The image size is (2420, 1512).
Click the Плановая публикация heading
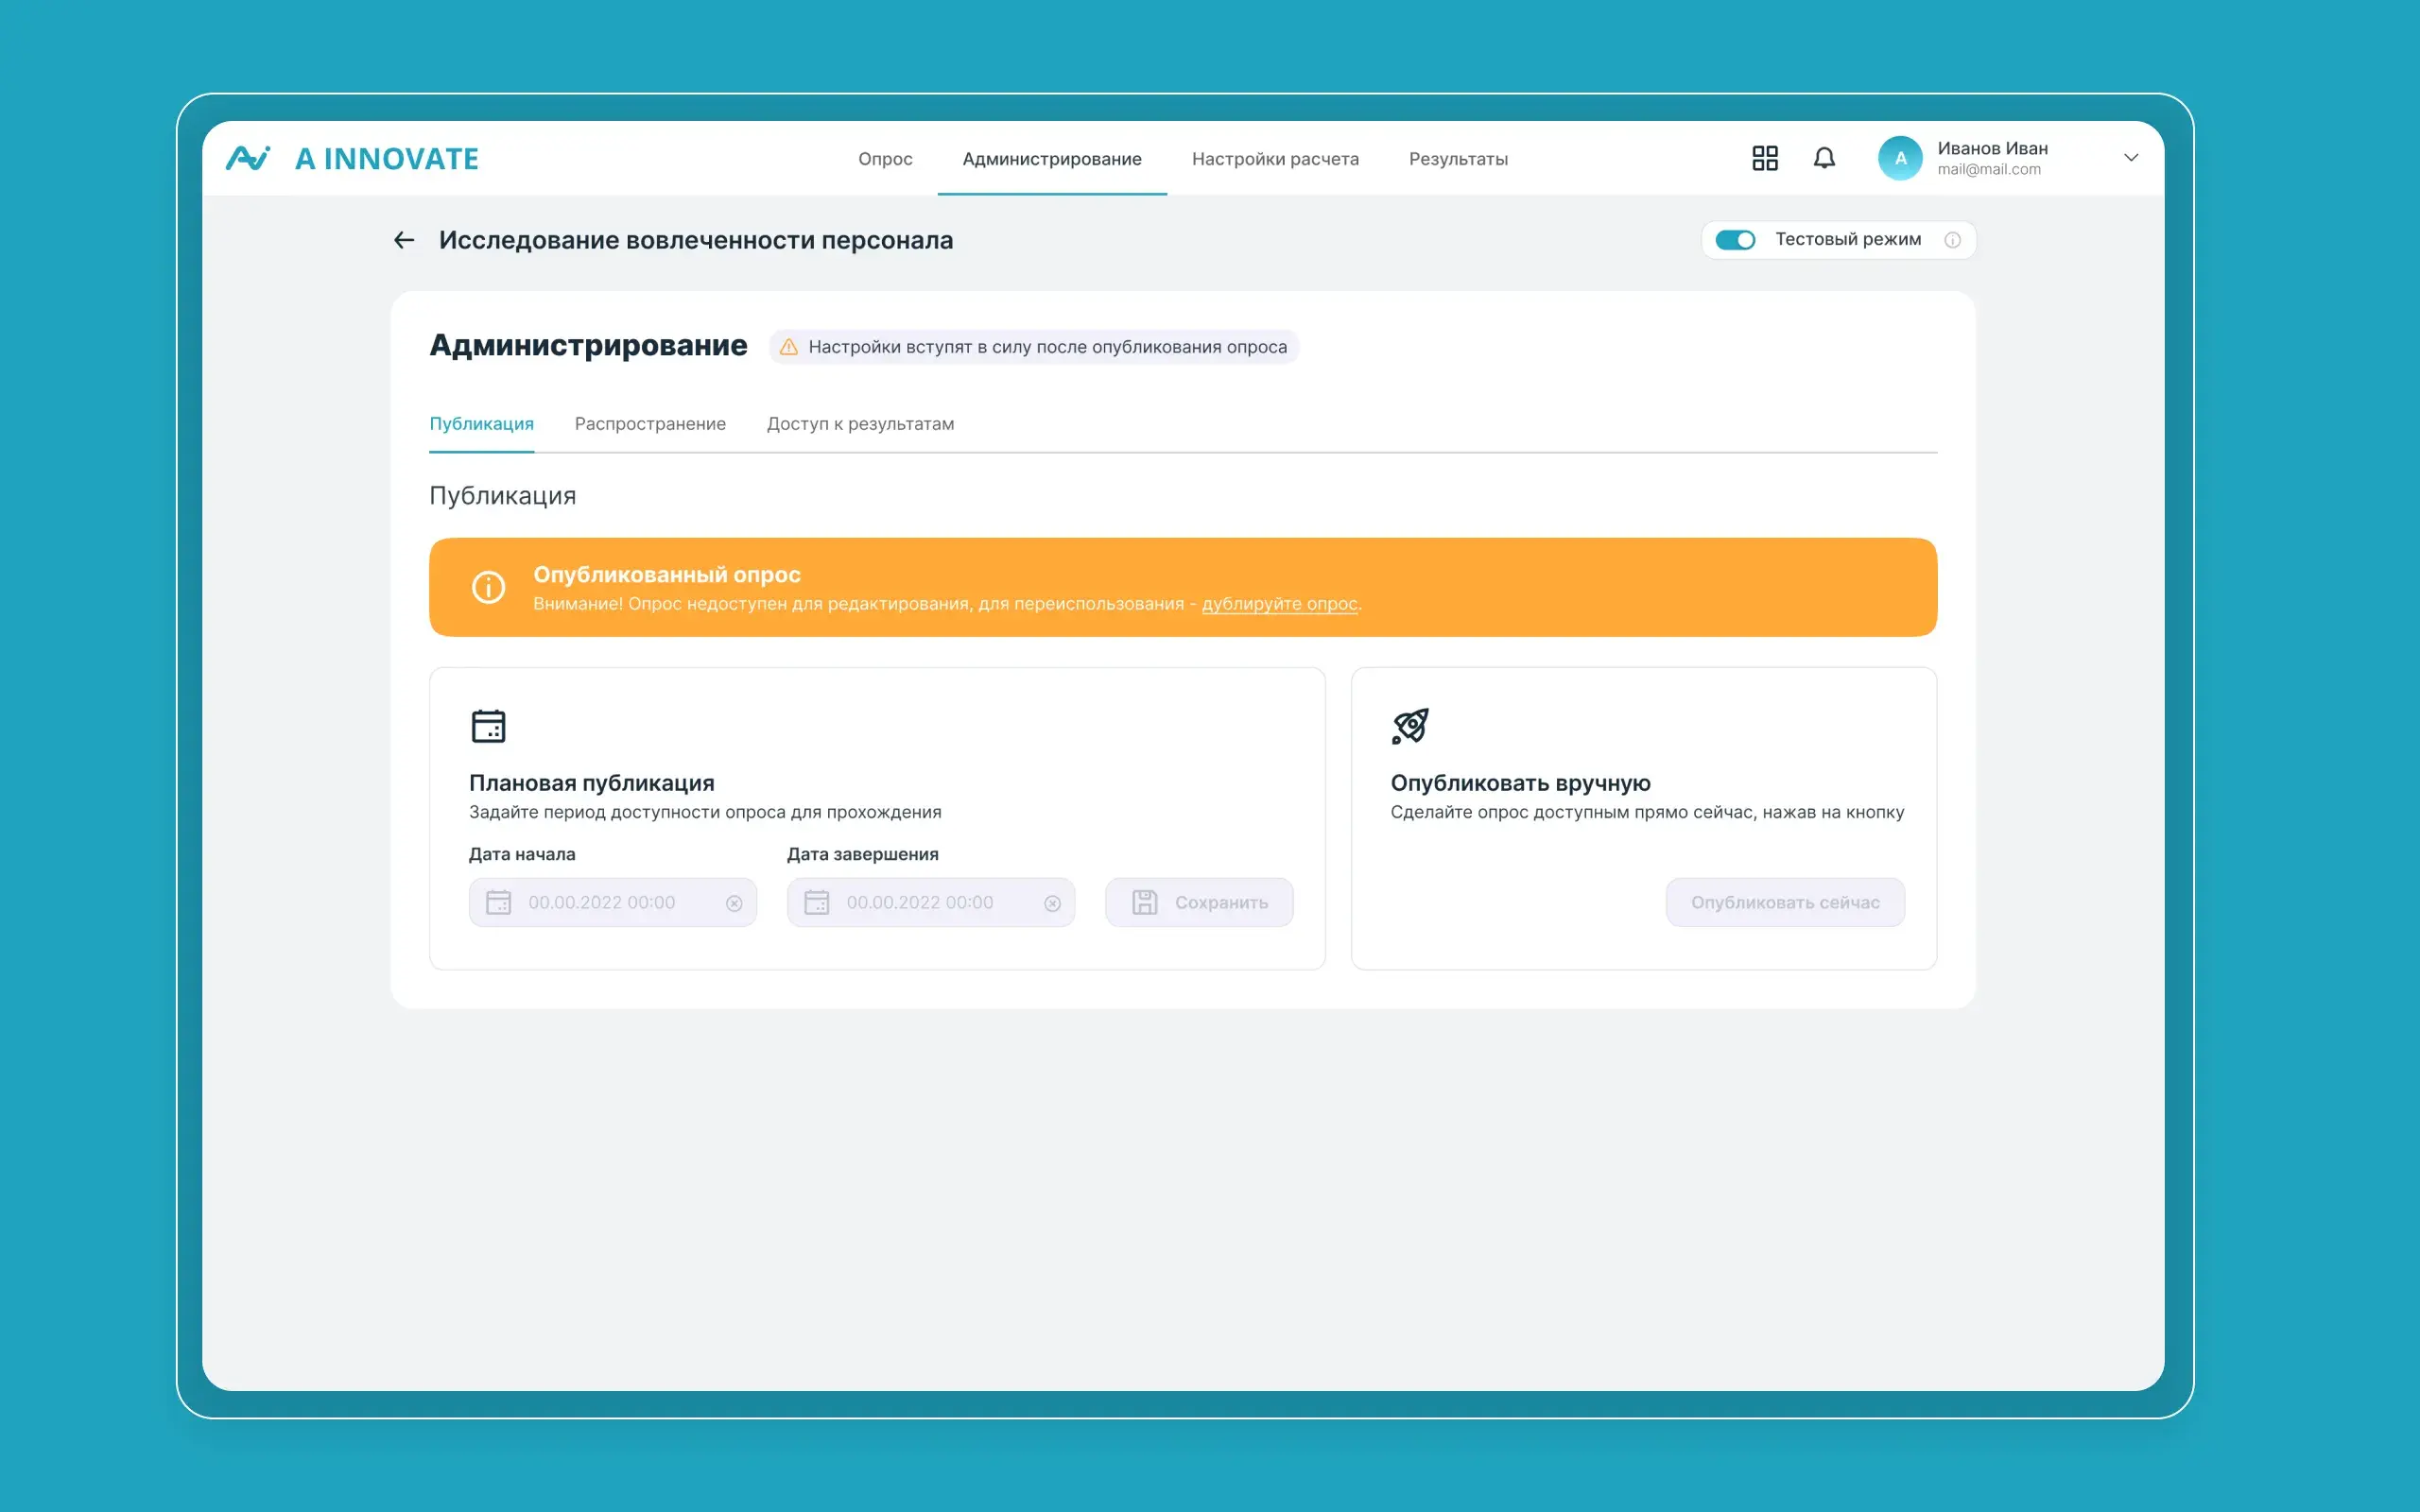592,783
